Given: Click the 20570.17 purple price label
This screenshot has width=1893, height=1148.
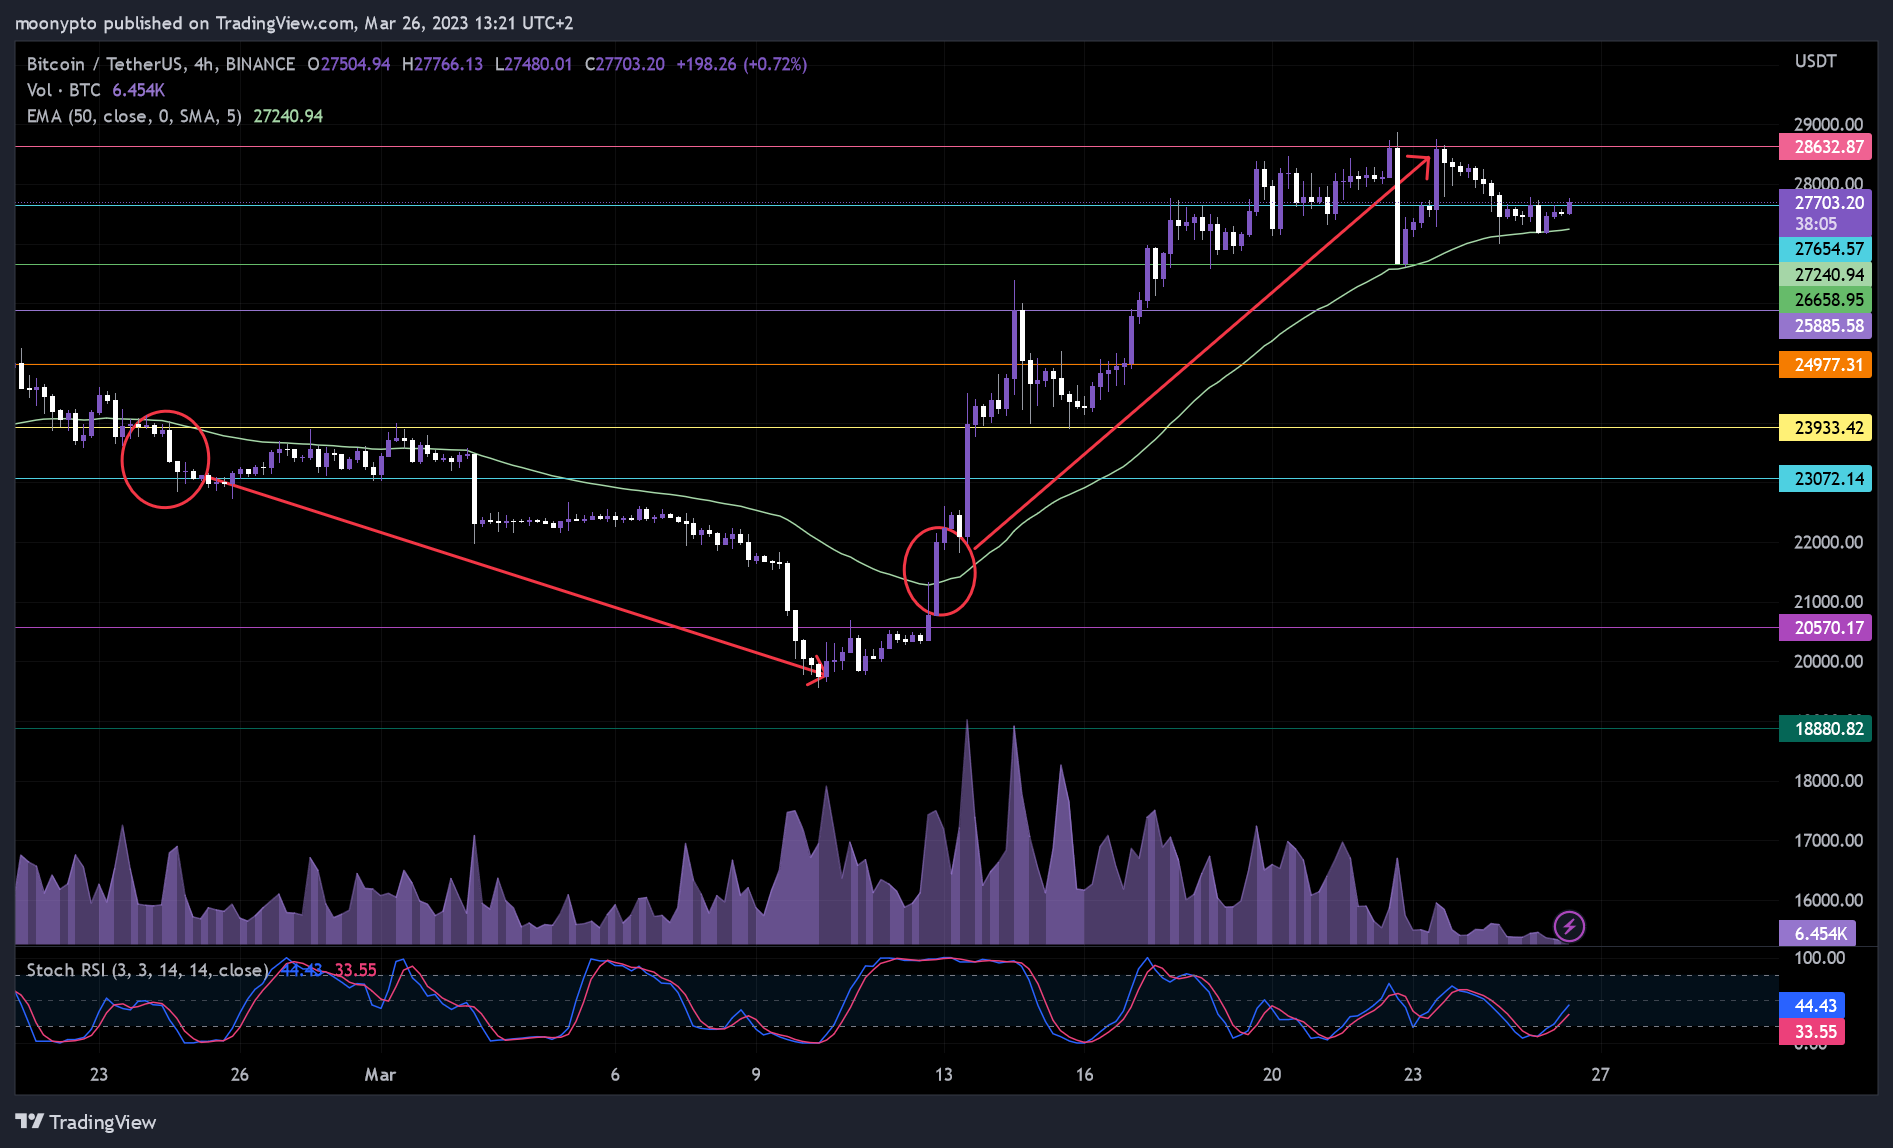Looking at the screenshot, I should [x=1825, y=628].
